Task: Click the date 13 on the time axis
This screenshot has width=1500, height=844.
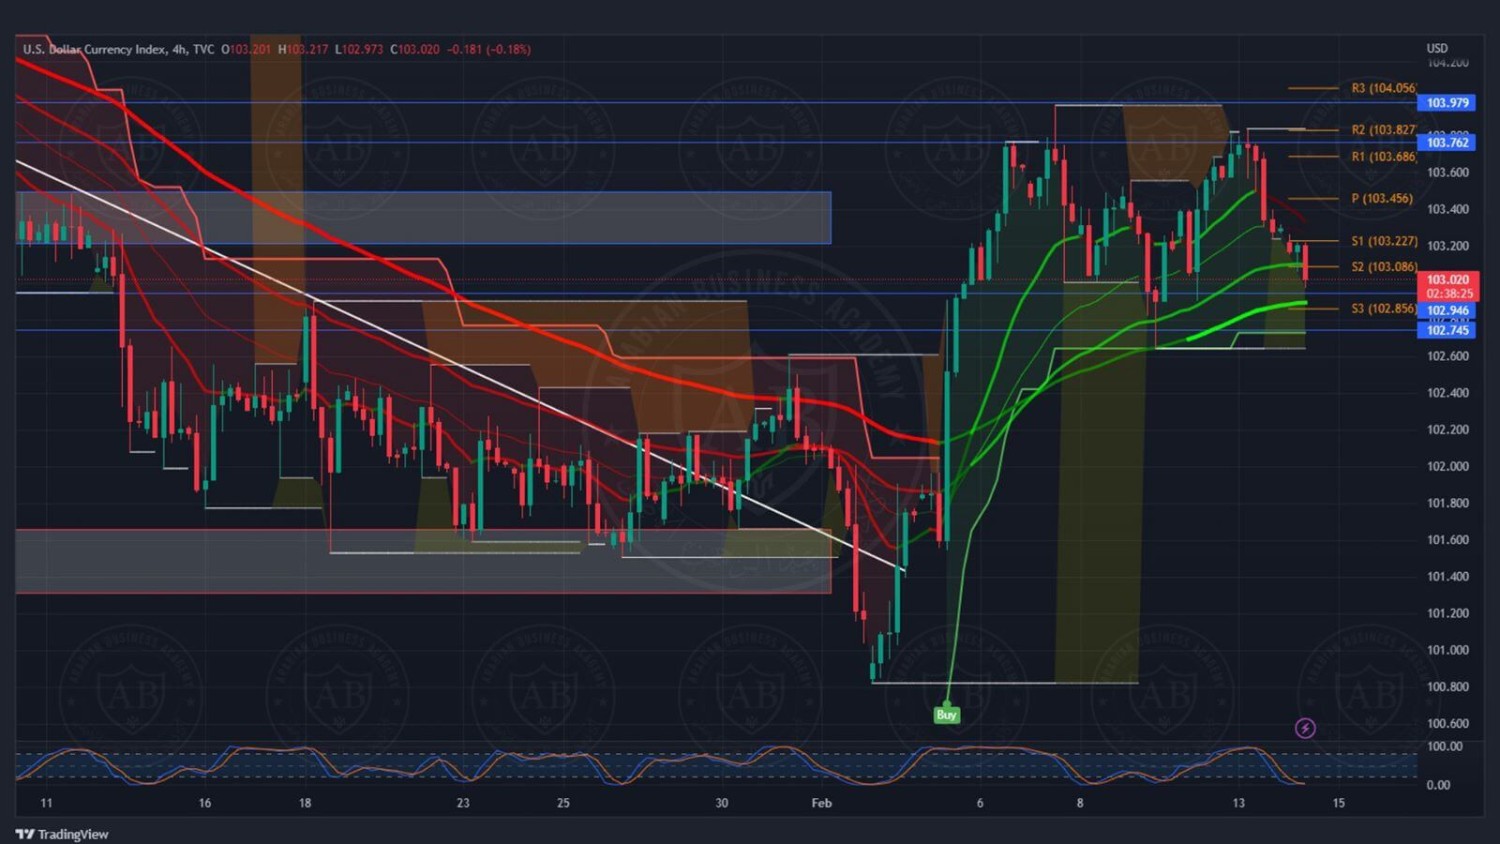Action: [1239, 803]
